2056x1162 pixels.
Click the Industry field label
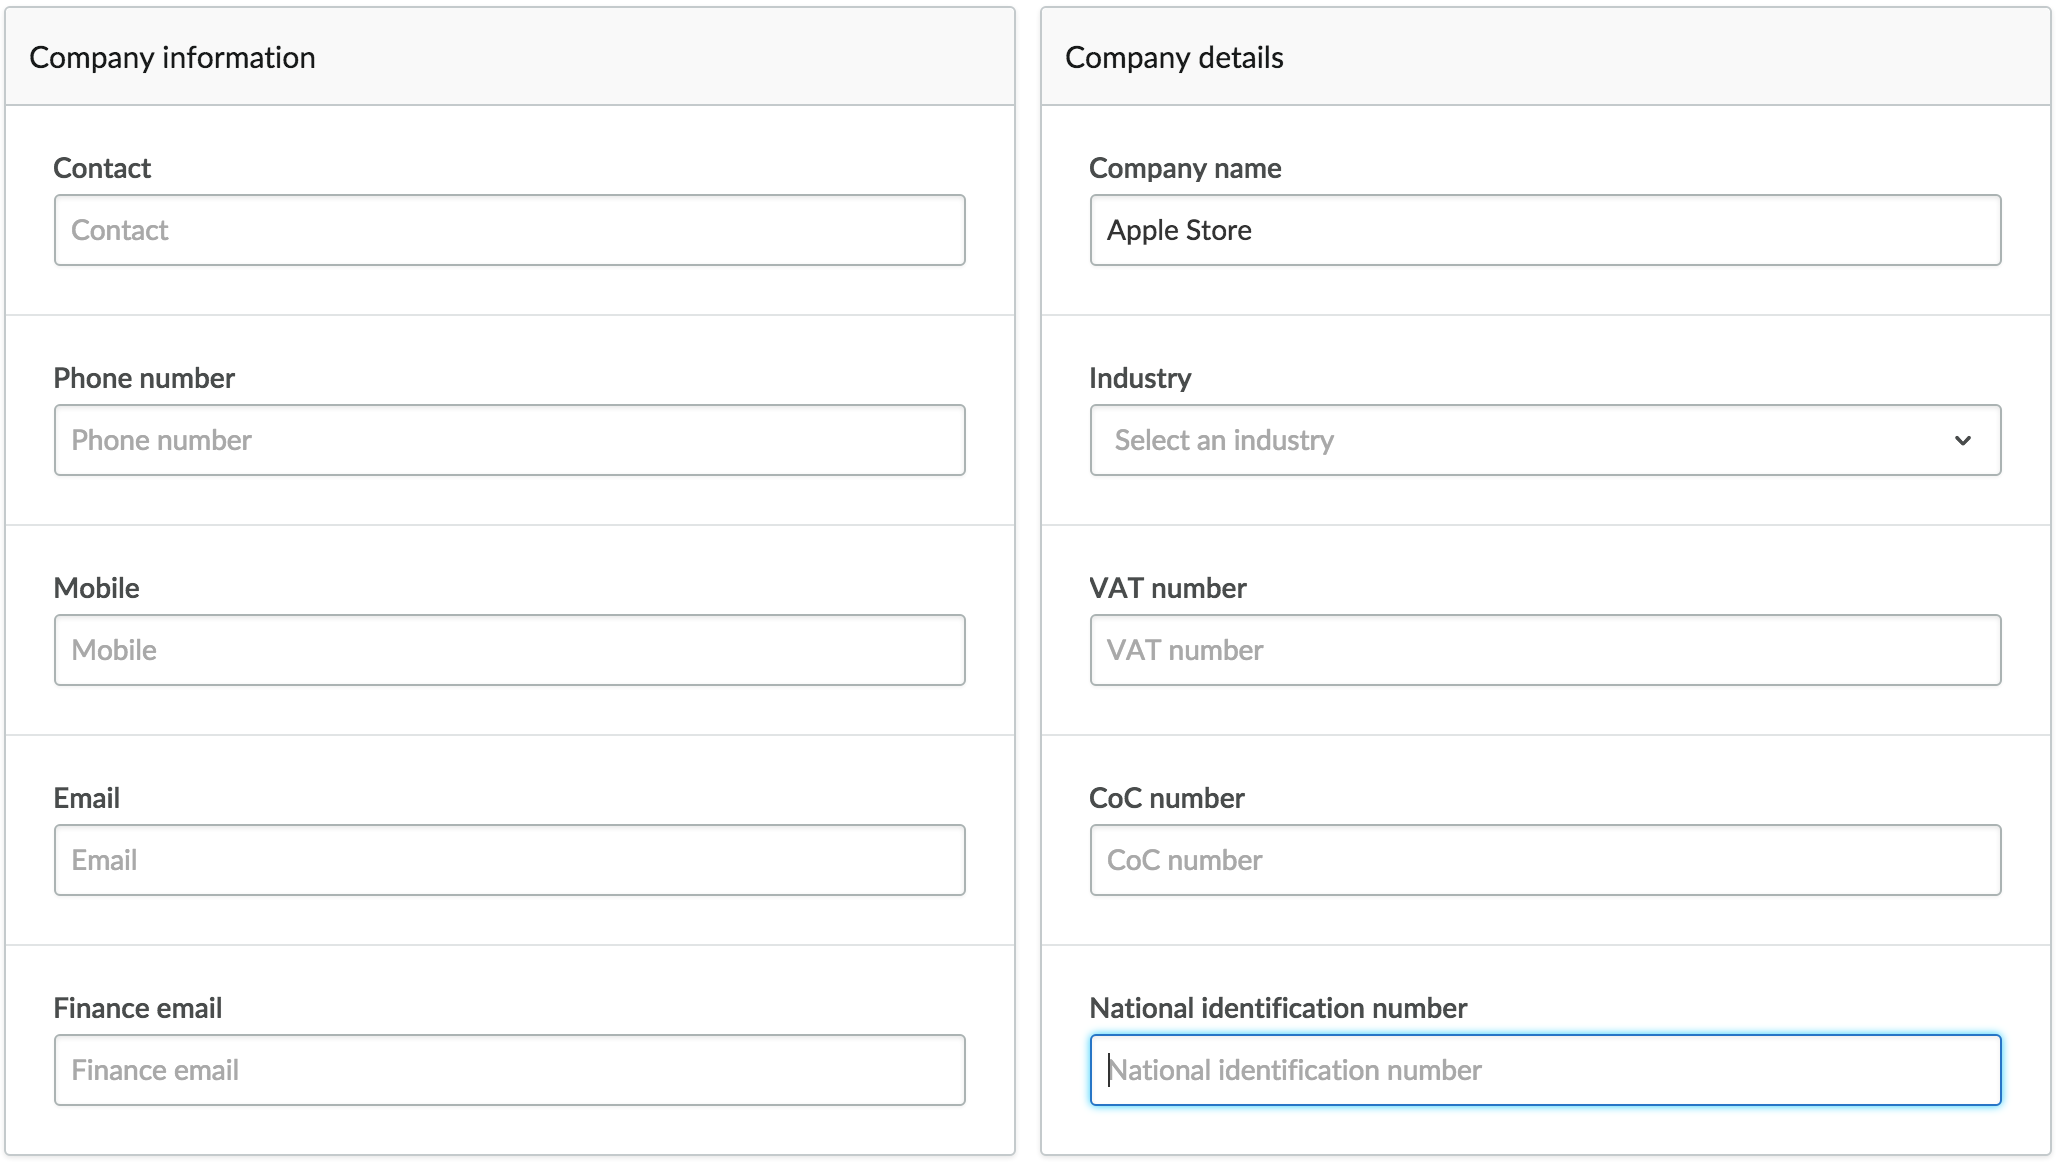[x=1140, y=378]
